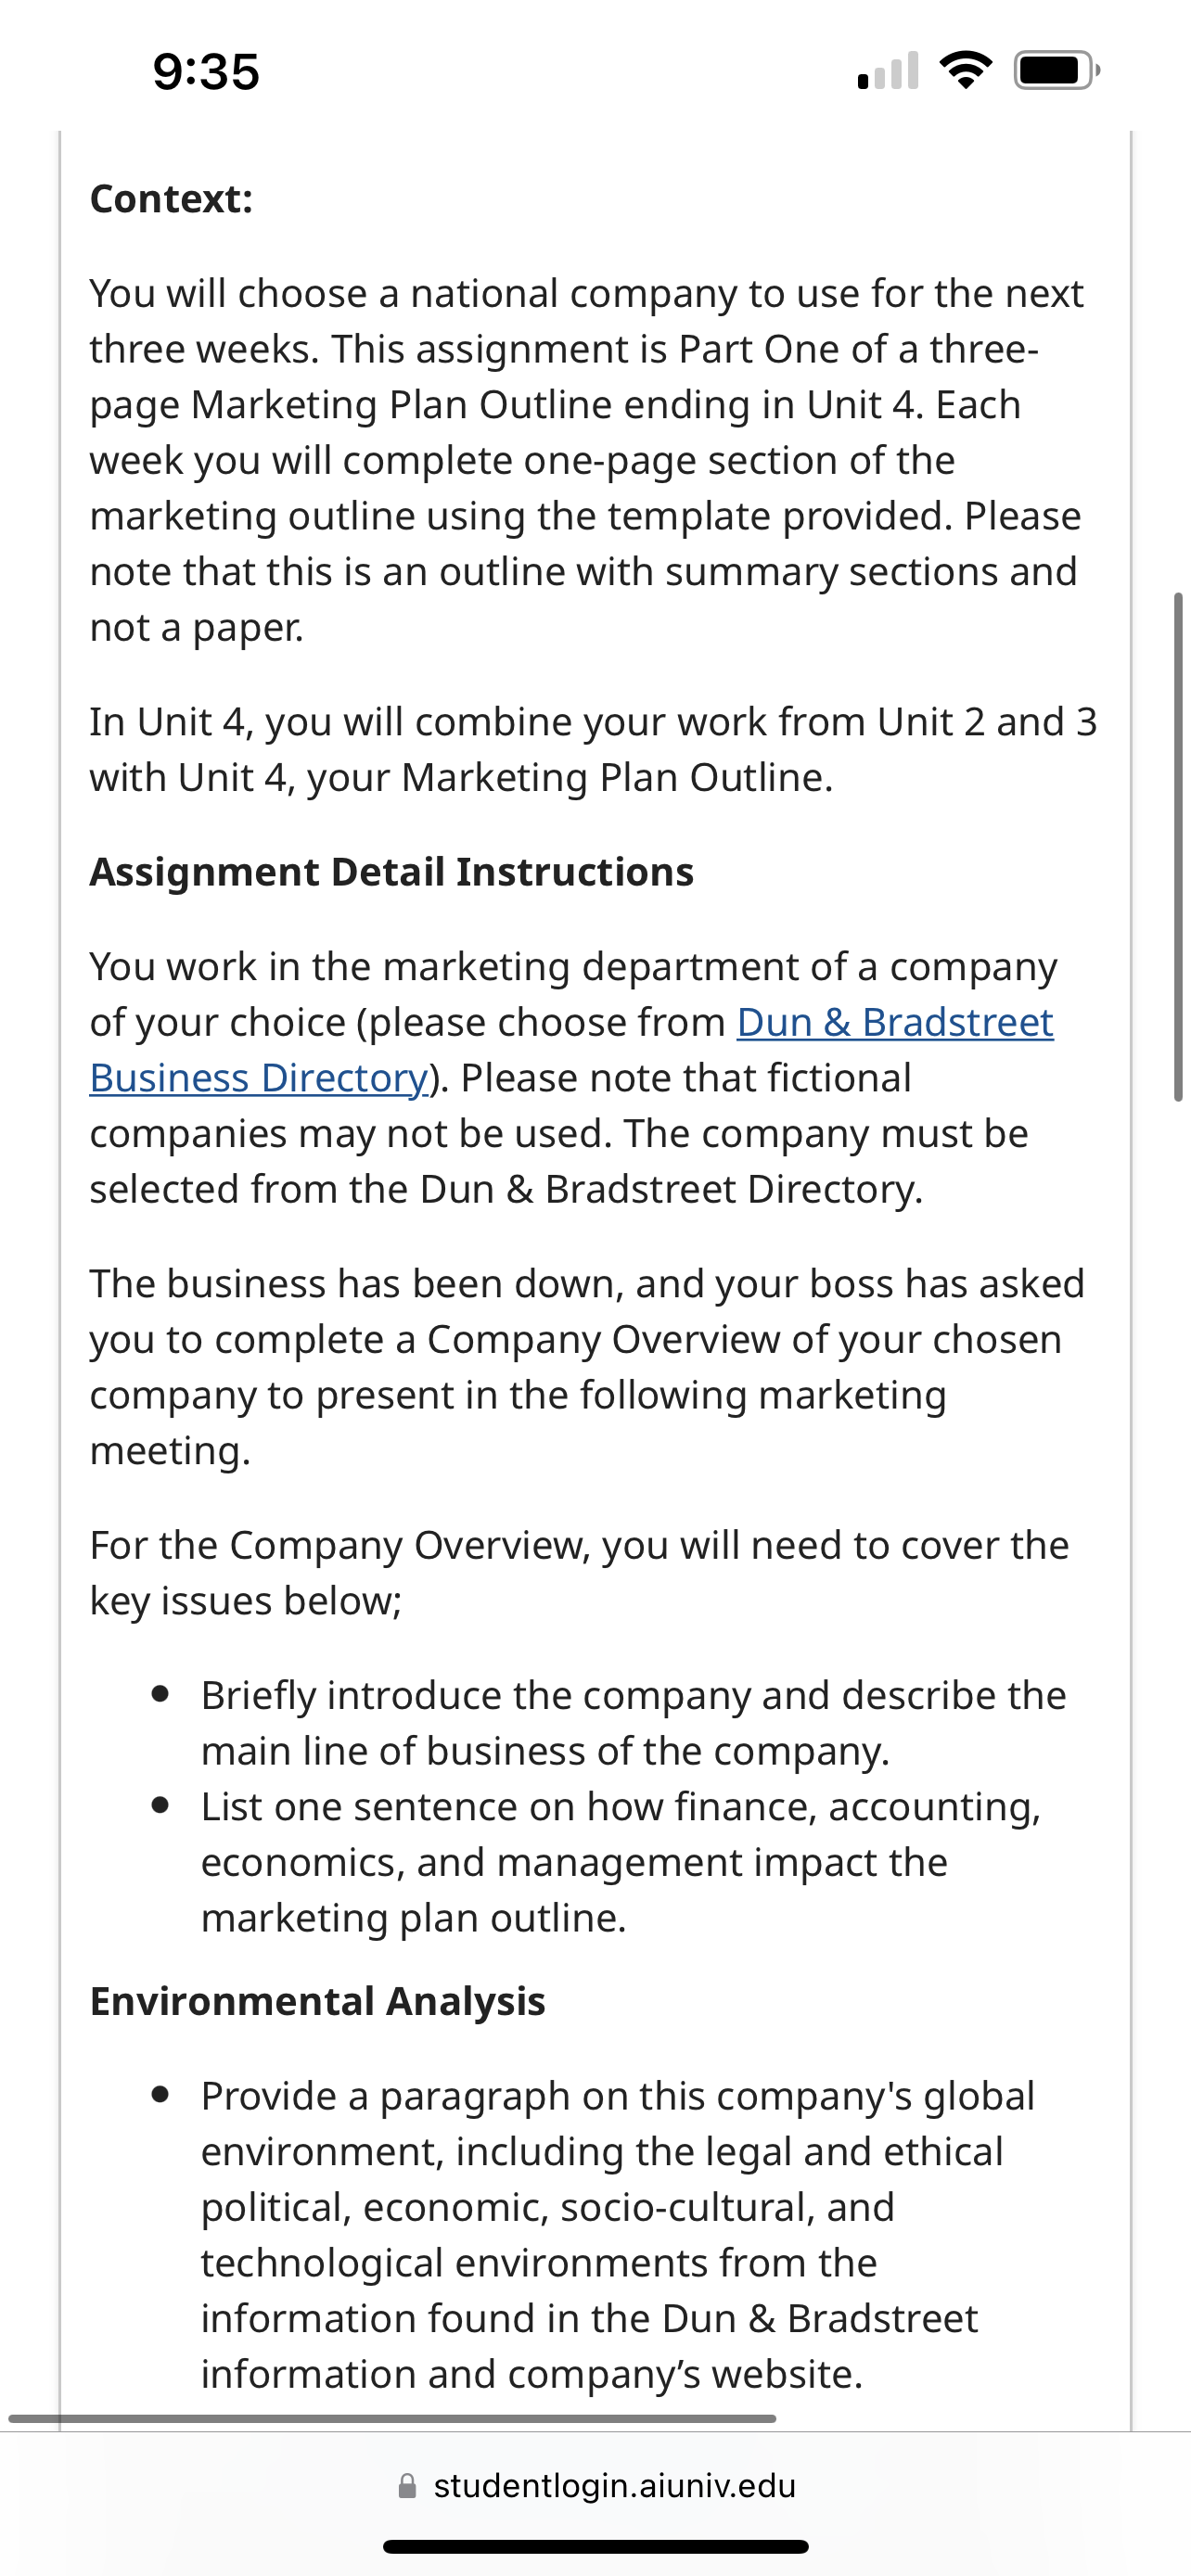The image size is (1191, 2576).
Task: Click the 'The business has been down' paragraph
Action: (588, 1367)
